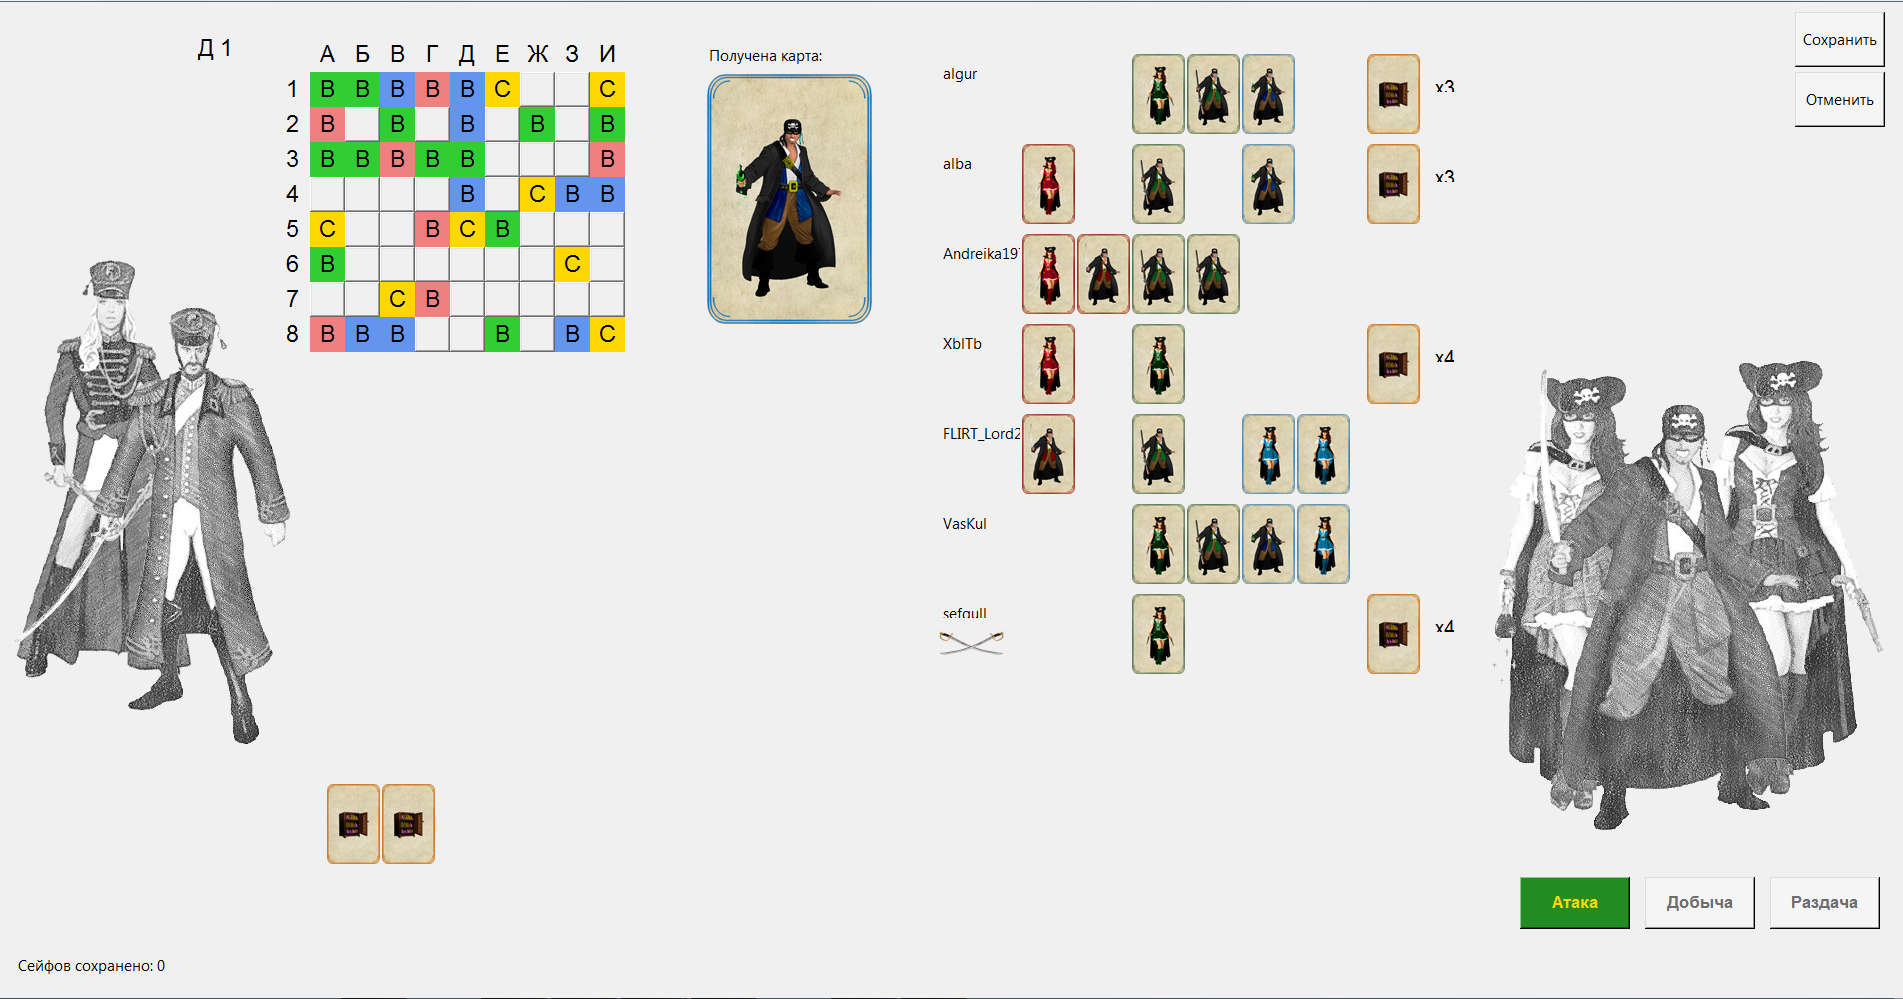1903x999 pixels.
Task: Mark grid cell З4 with blue B
Action: coord(572,194)
